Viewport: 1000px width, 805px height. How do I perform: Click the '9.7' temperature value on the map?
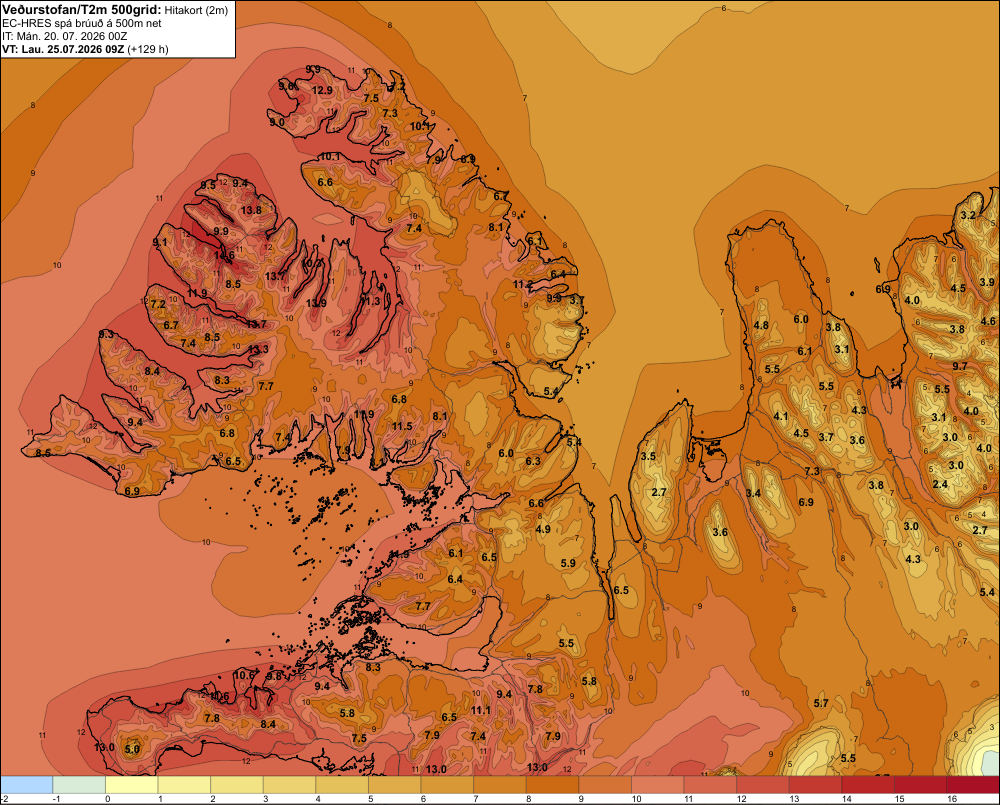[960, 366]
